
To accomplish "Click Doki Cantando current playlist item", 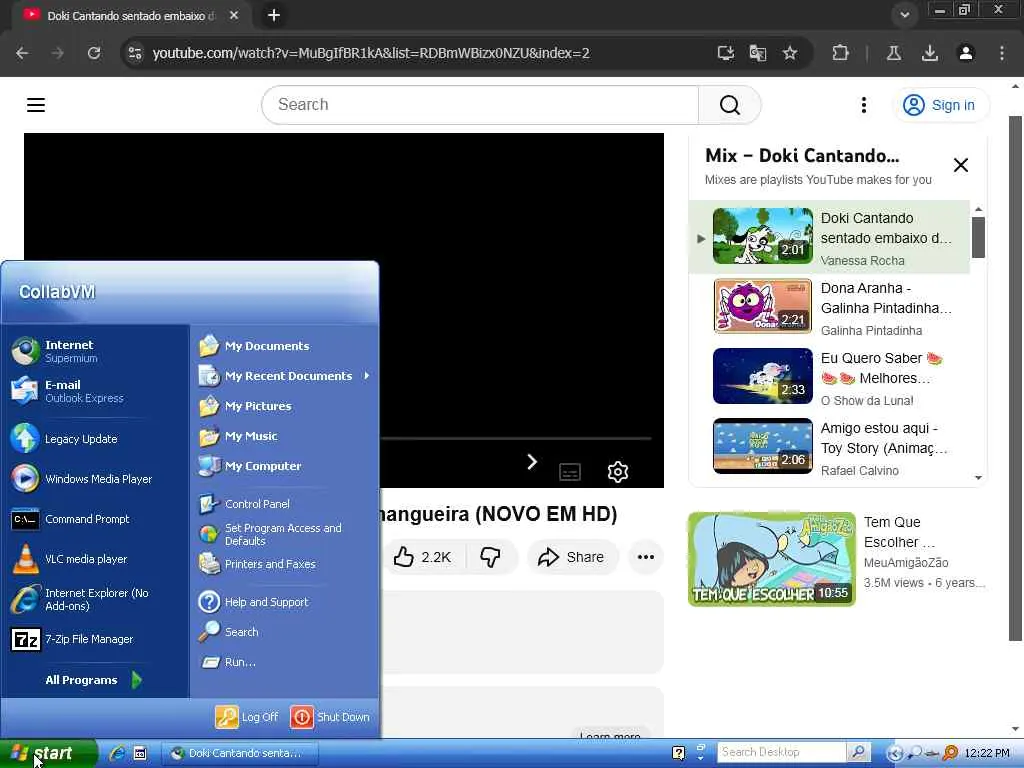I will [829, 236].
